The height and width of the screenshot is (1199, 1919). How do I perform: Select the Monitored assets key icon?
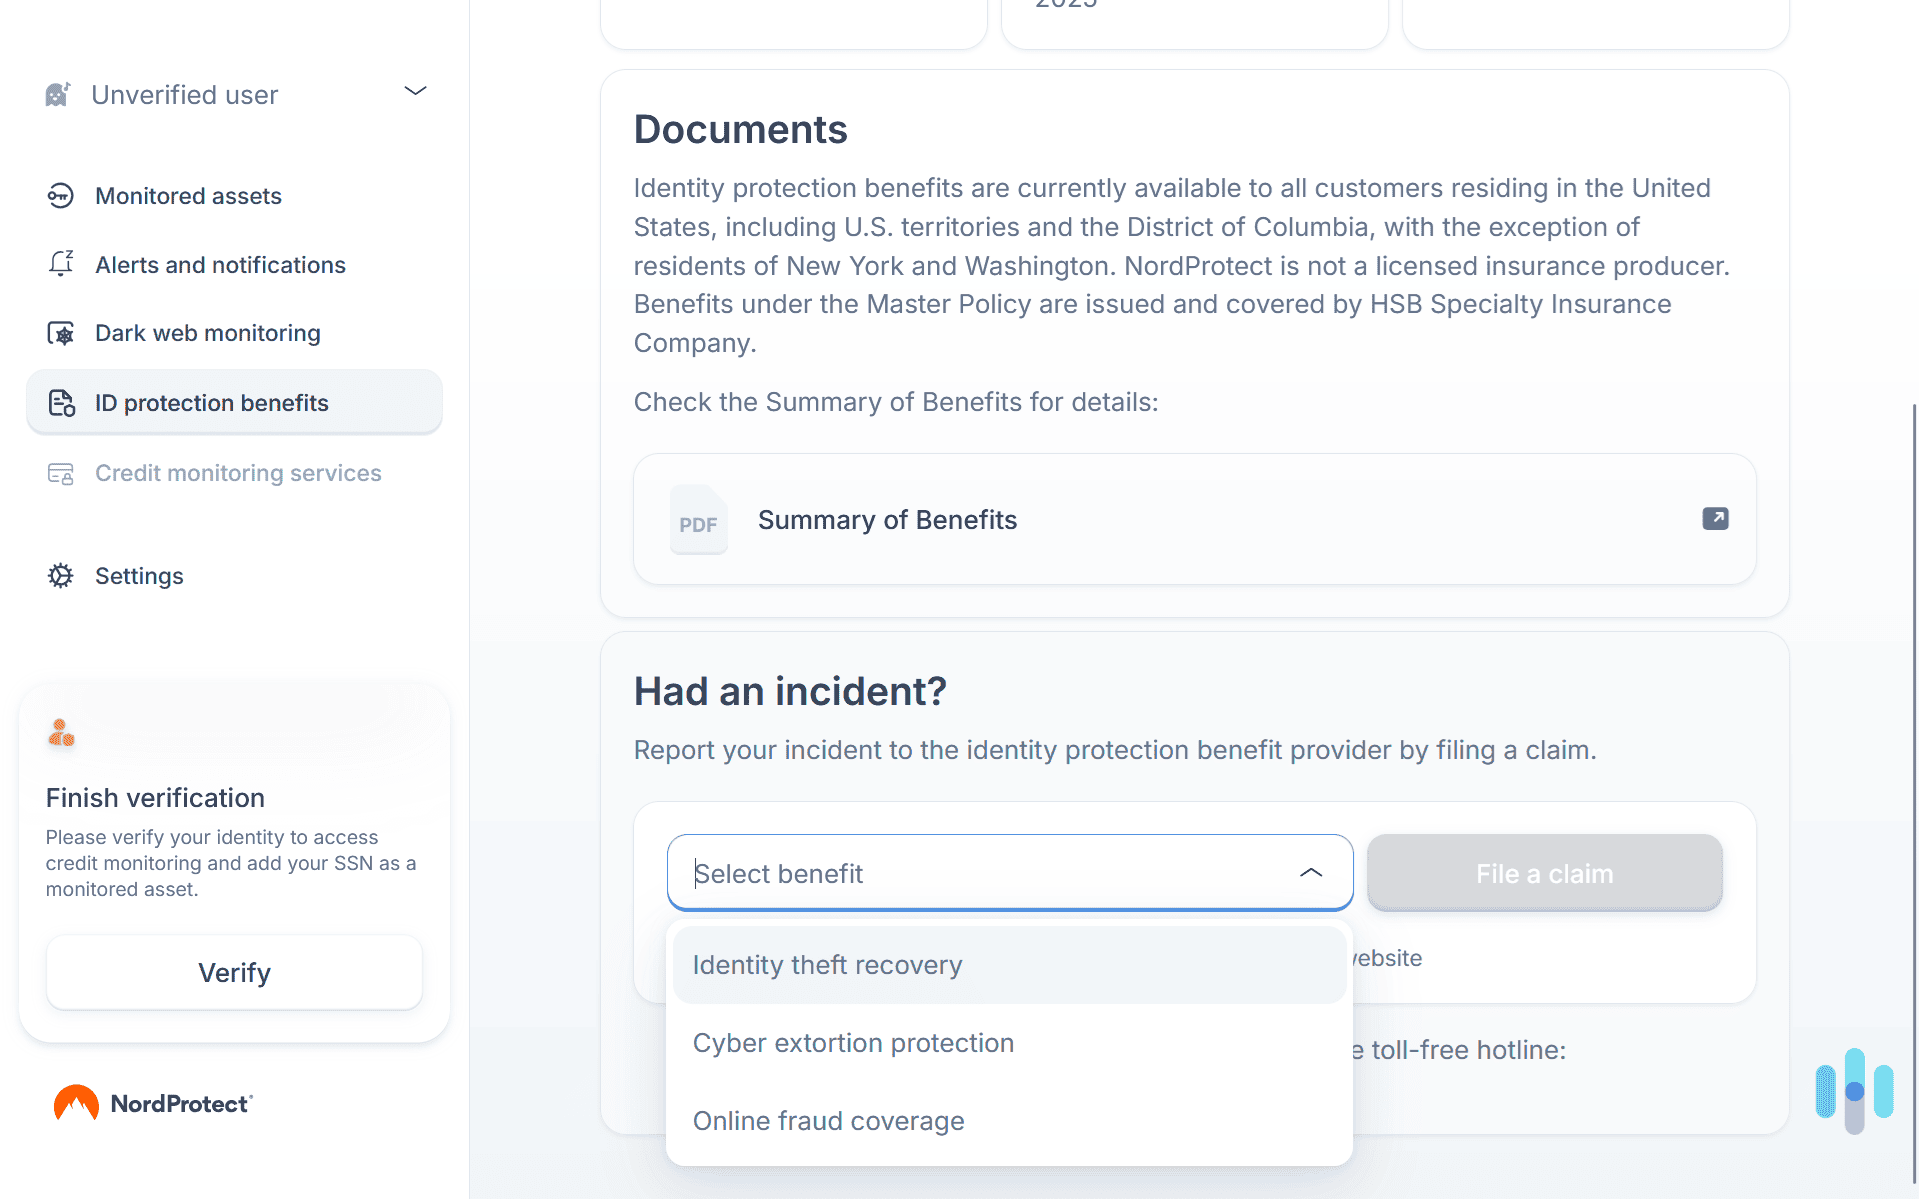point(60,196)
